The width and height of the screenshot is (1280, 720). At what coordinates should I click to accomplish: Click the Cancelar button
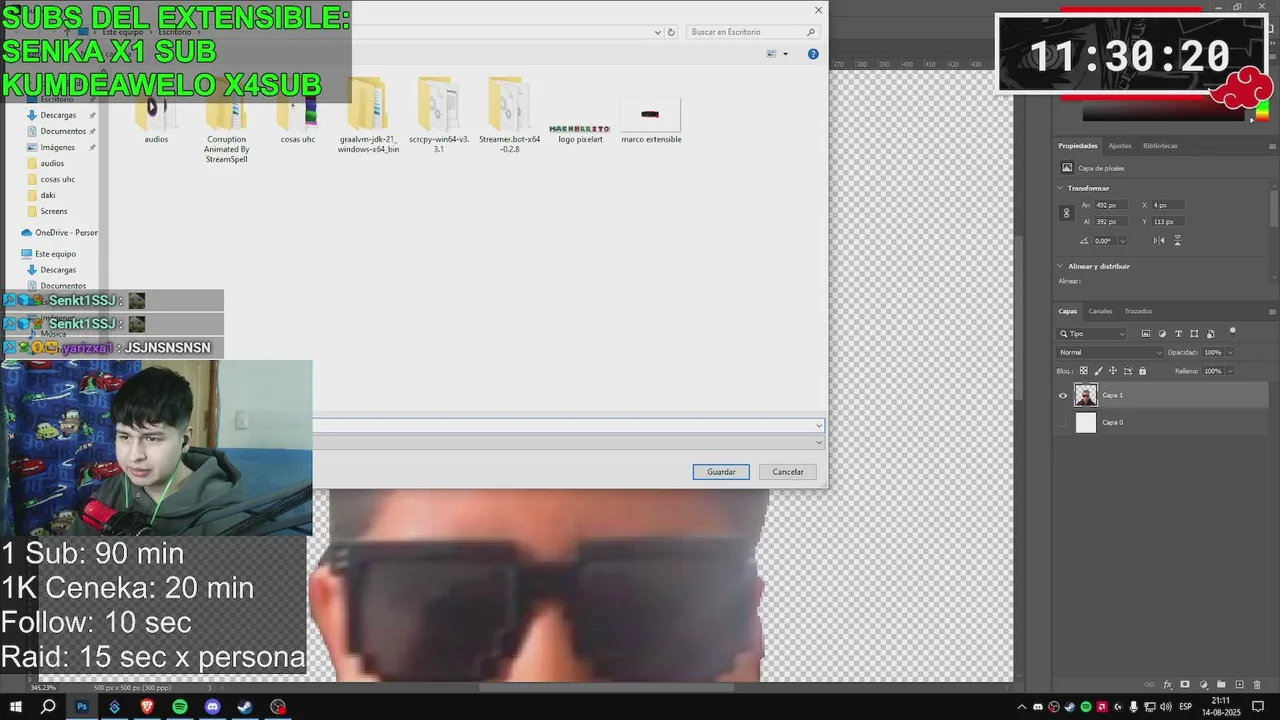coord(788,472)
